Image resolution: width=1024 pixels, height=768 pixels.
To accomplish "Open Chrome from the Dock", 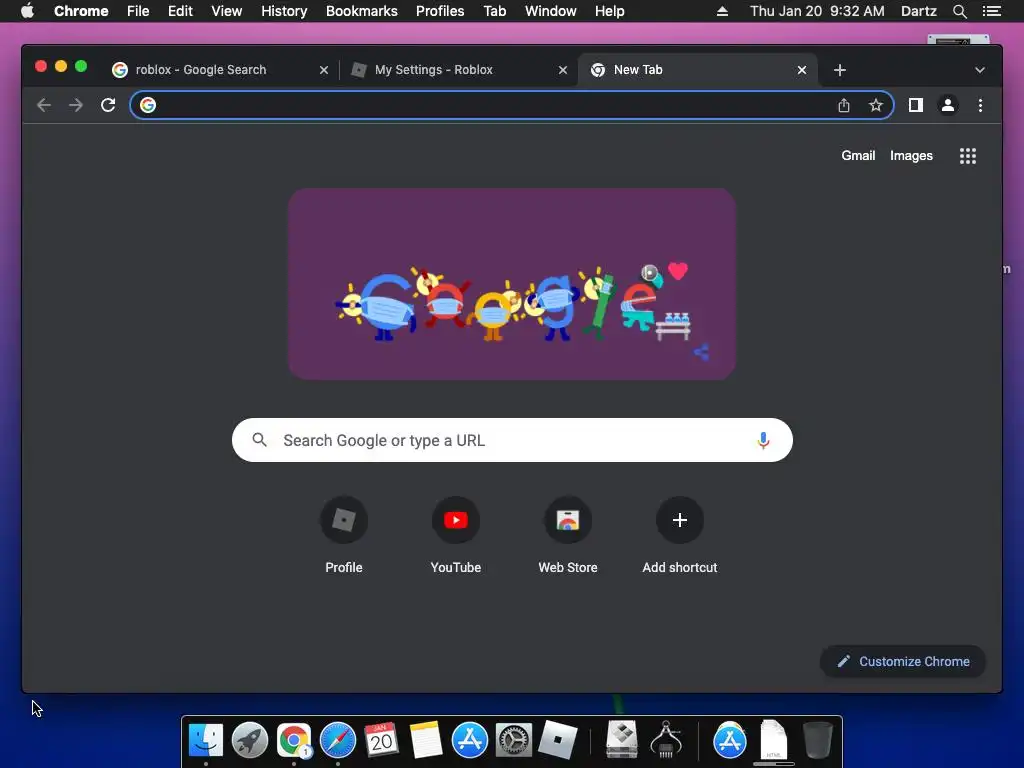I will coord(294,741).
